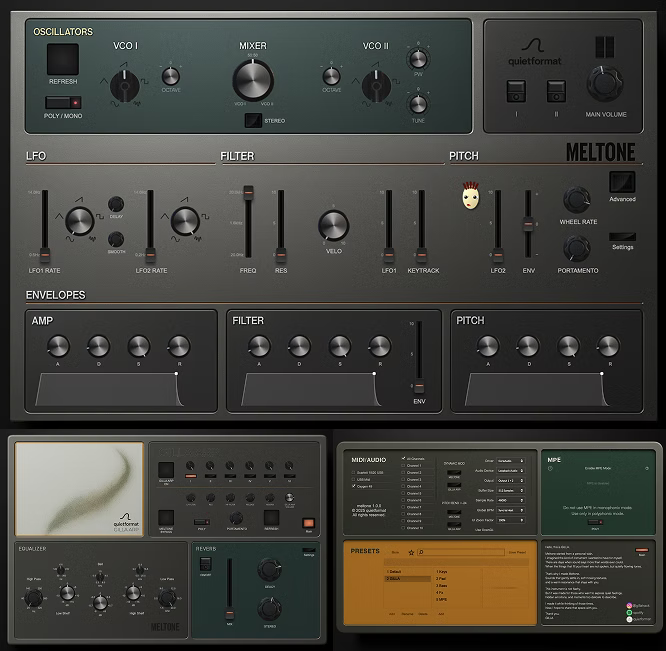Check the USB Midi device checkbox
This screenshot has height=651, width=666.
353,479
